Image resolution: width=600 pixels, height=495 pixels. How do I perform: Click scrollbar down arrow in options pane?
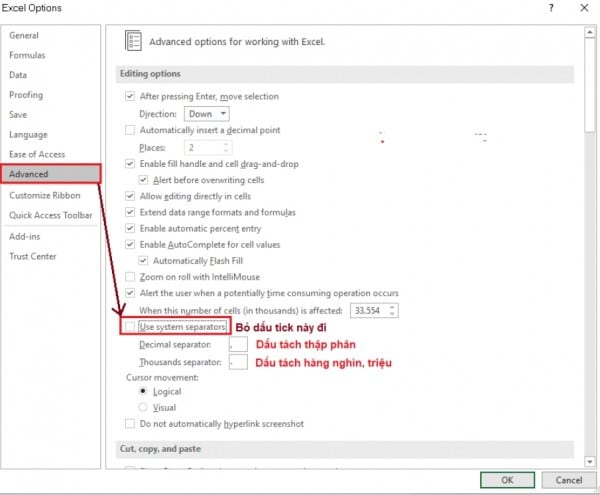tap(590, 462)
